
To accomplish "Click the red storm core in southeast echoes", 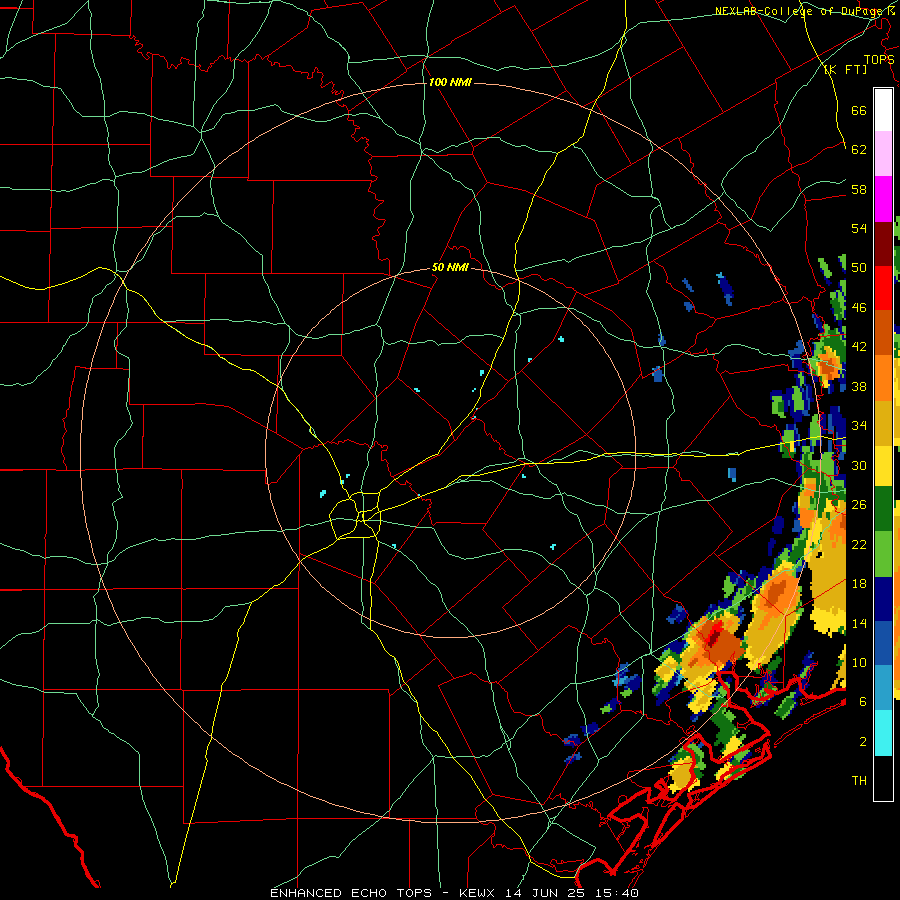I will (x=714, y=635).
